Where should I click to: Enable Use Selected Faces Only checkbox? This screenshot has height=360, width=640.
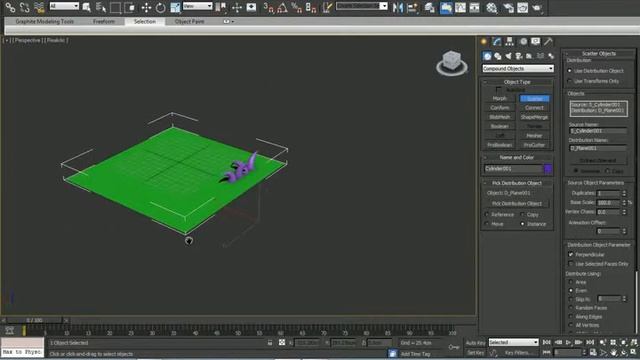[571, 264]
